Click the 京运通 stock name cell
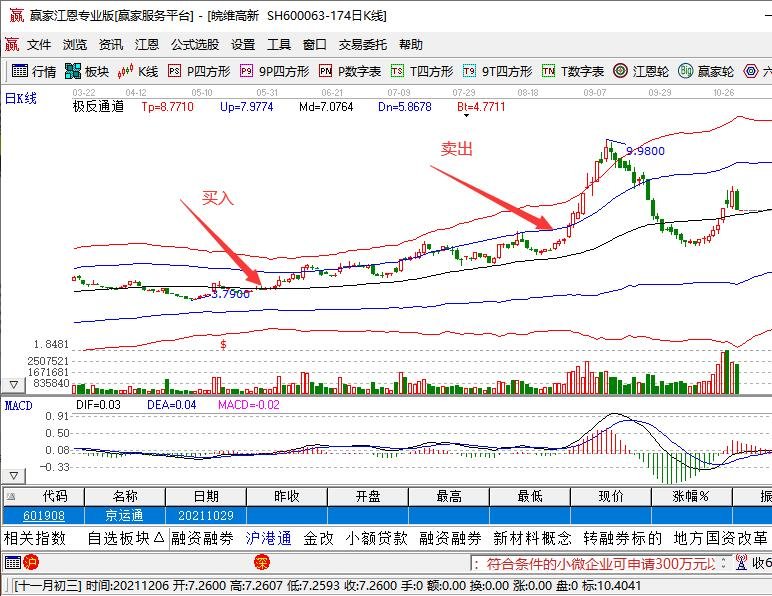The width and height of the screenshot is (772, 596). [x=124, y=516]
